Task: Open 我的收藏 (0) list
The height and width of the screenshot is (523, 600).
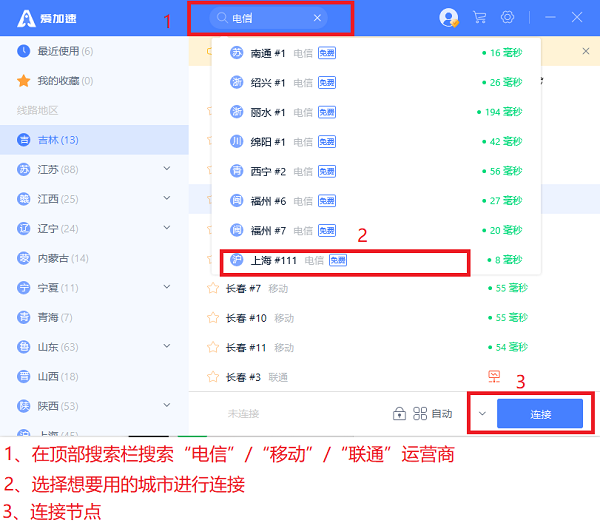Action: pos(94,81)
